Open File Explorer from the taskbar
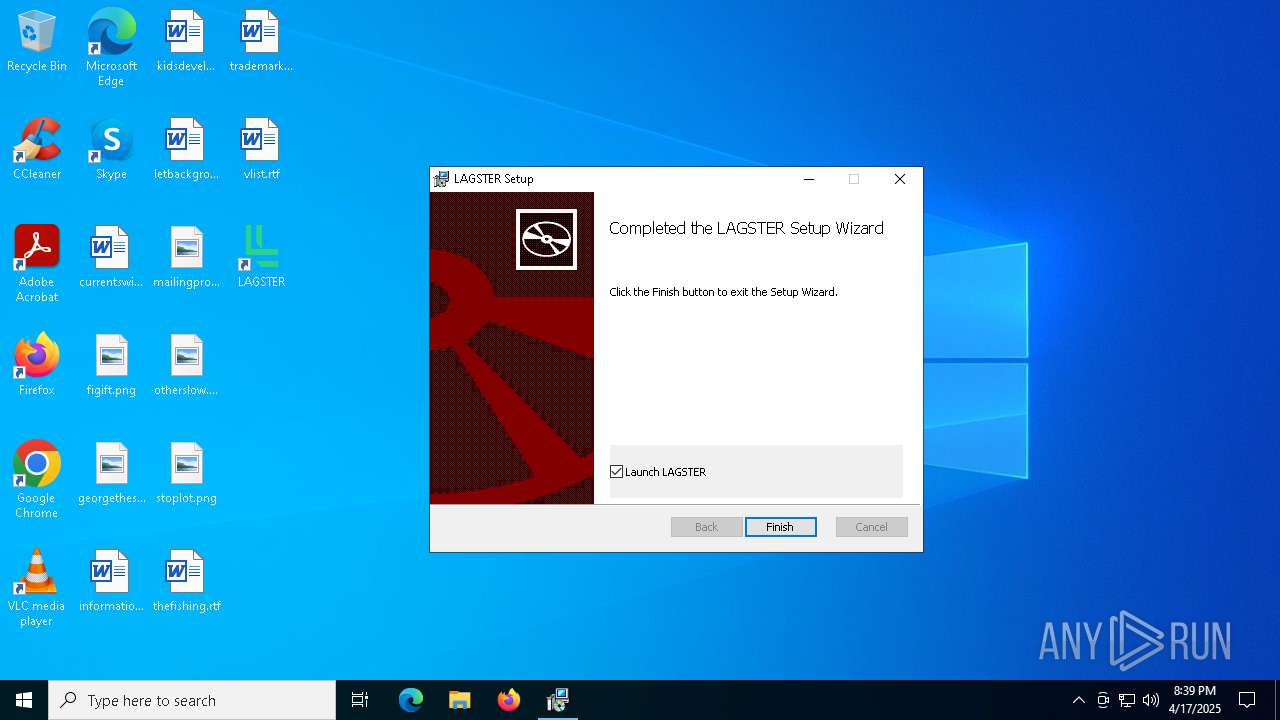The image size is (1280, 720). (x=459, y=700)
